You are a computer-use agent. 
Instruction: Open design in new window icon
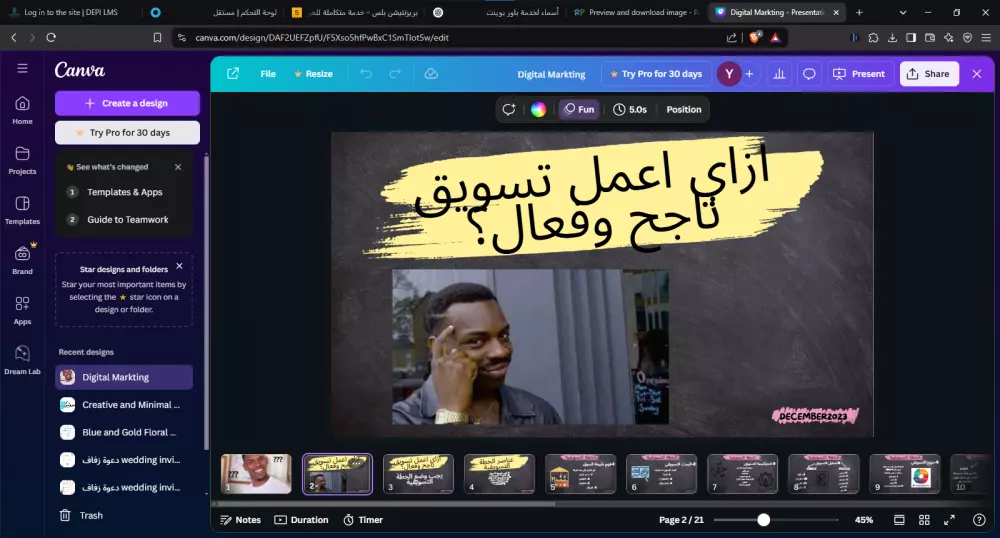[x=233, y=74]
